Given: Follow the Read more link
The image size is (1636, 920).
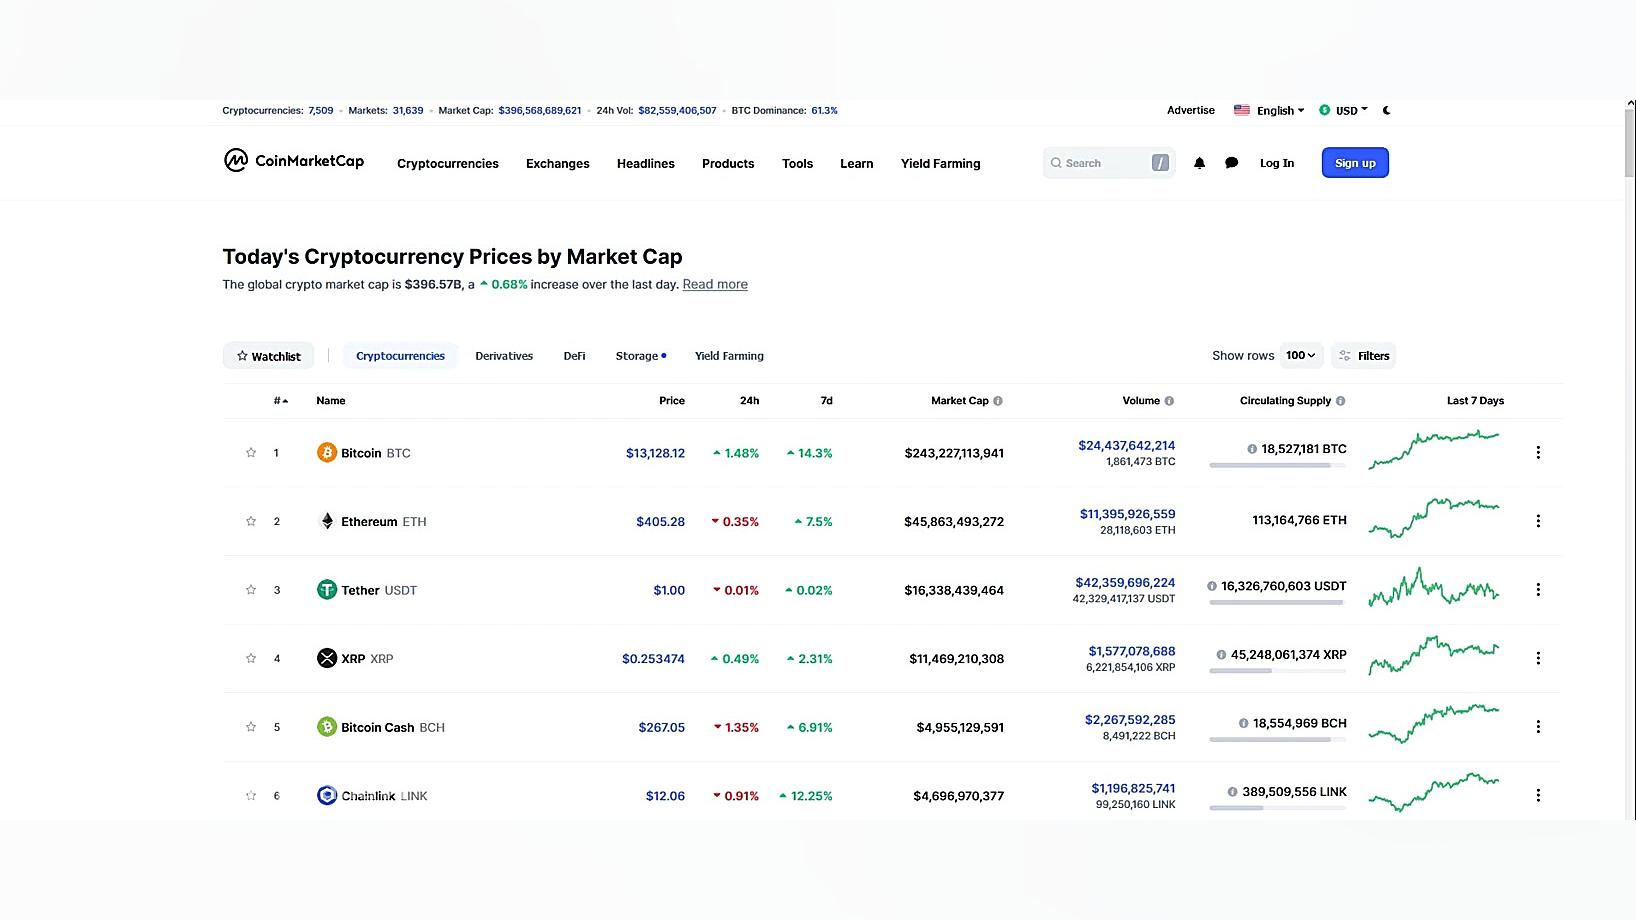Looking at the screenshot, I should pyautogui.click(x=715, y=285).
